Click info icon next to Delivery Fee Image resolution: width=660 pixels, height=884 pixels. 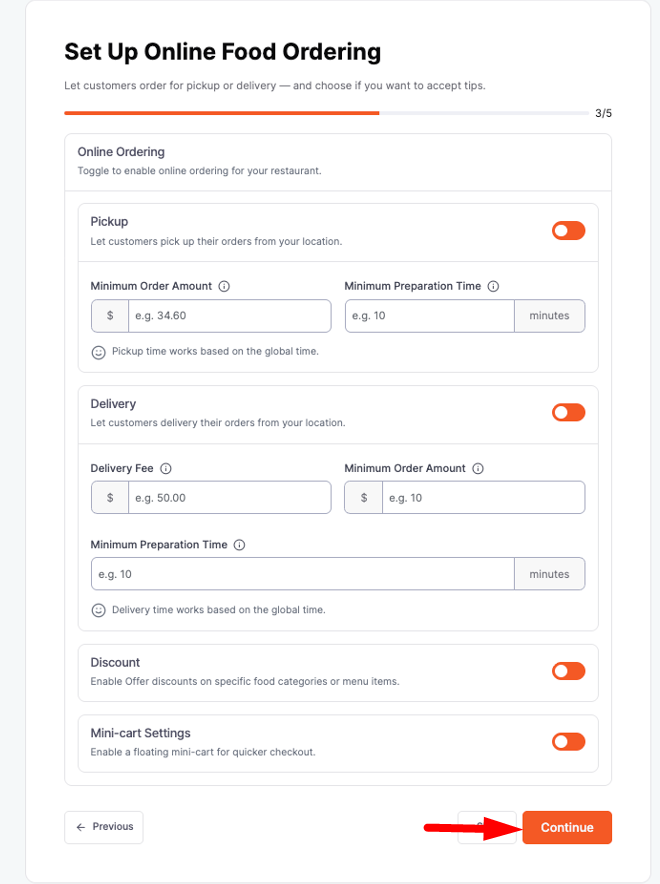(166, 468)
